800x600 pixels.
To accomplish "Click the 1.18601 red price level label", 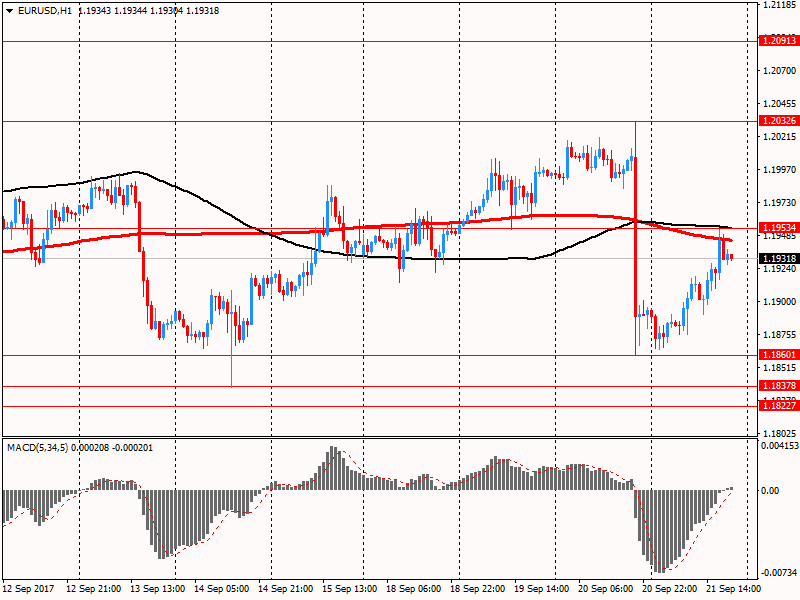I will pos(779,355).
